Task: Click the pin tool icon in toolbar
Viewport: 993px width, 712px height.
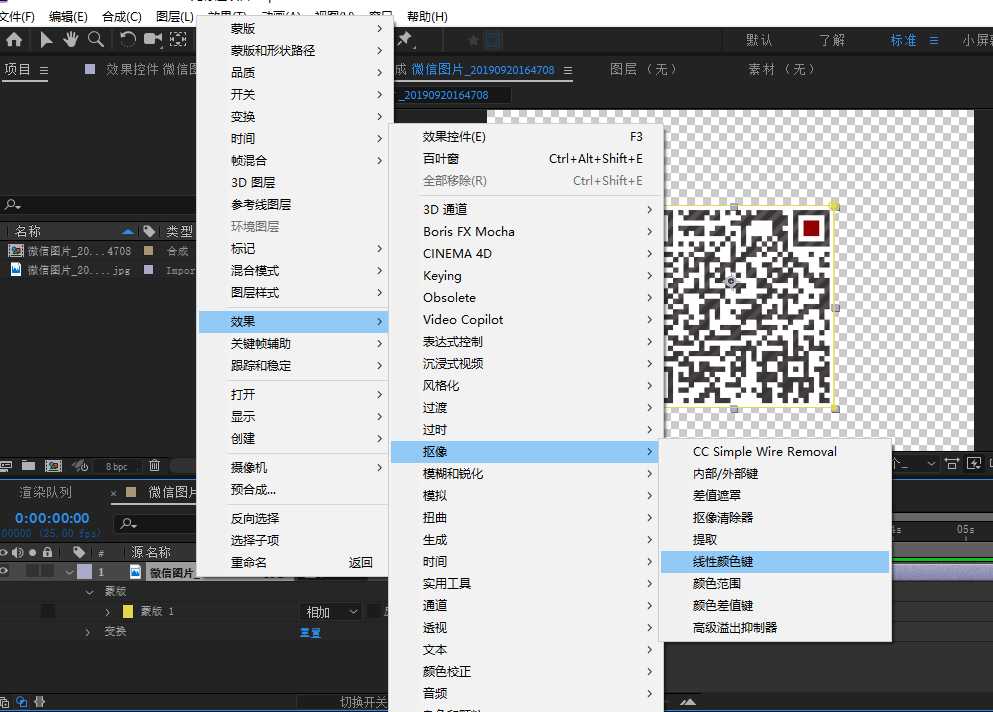Action: [404, 40]
